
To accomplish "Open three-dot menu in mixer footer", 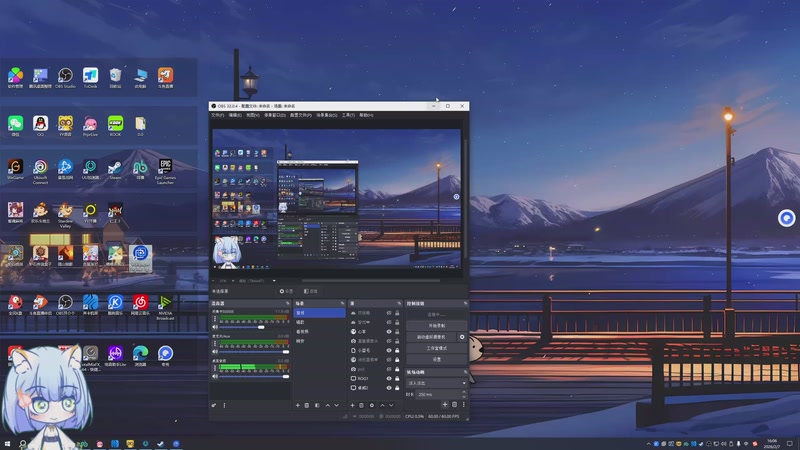I will click(x=224, y=405).
